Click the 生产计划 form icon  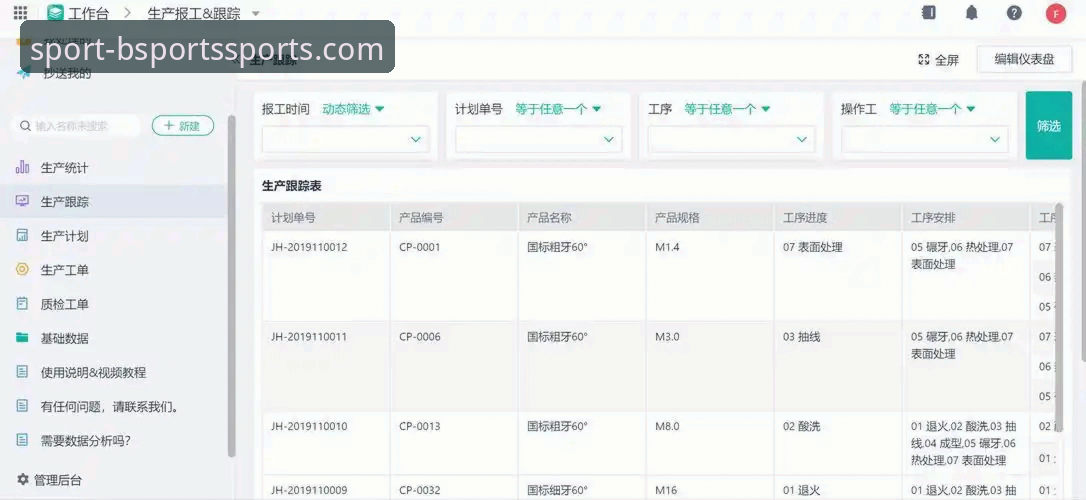[x=23, y=235]
